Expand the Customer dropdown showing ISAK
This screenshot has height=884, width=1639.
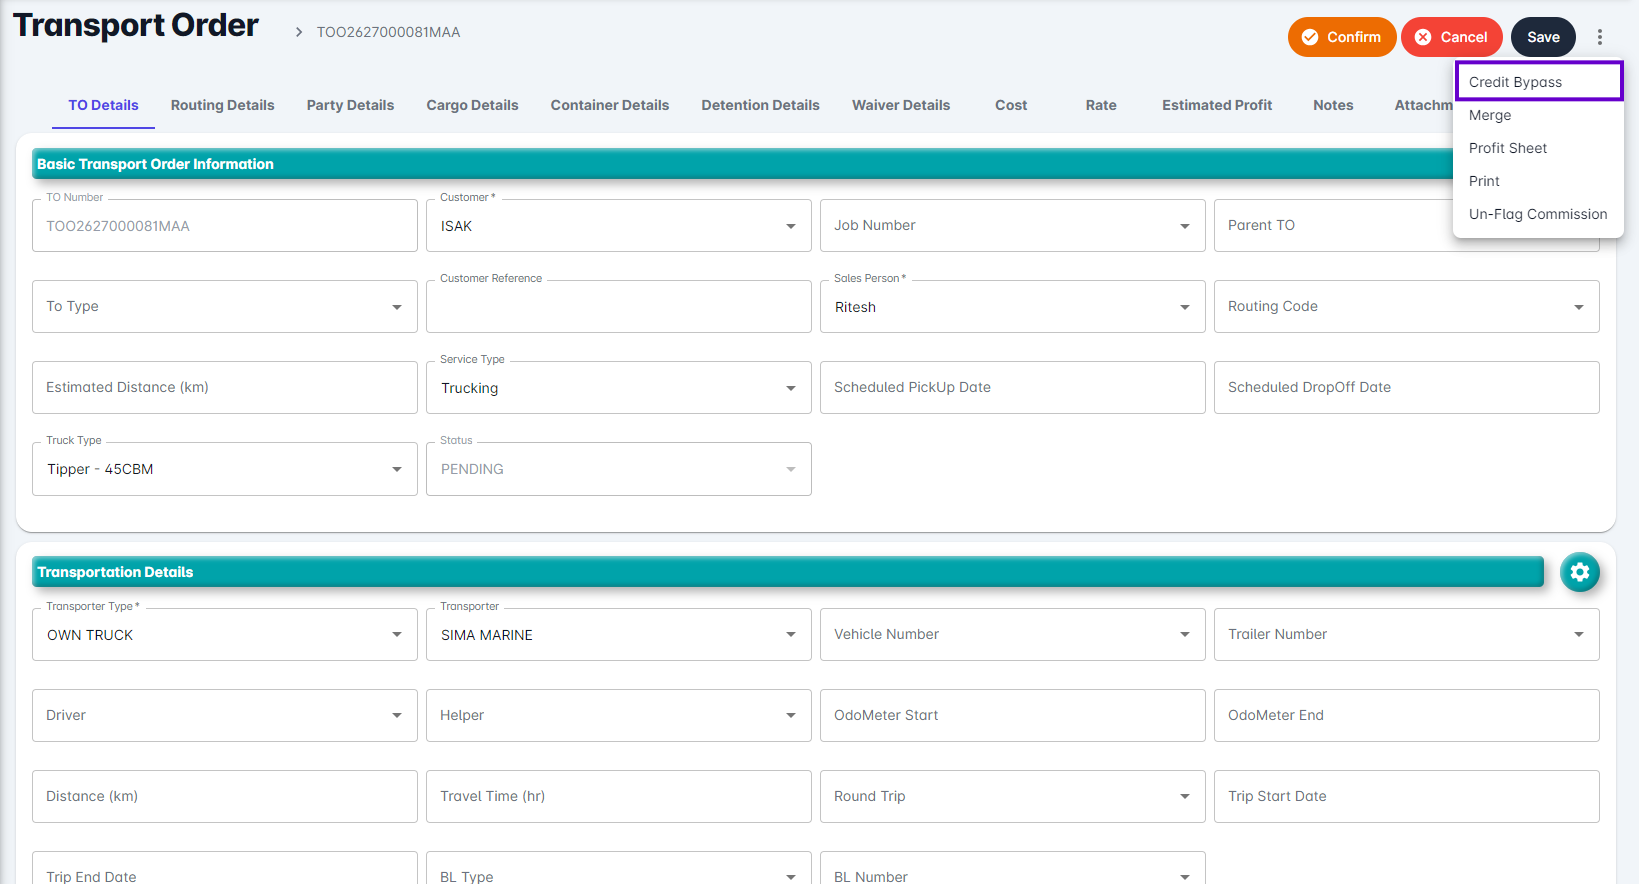618,226
